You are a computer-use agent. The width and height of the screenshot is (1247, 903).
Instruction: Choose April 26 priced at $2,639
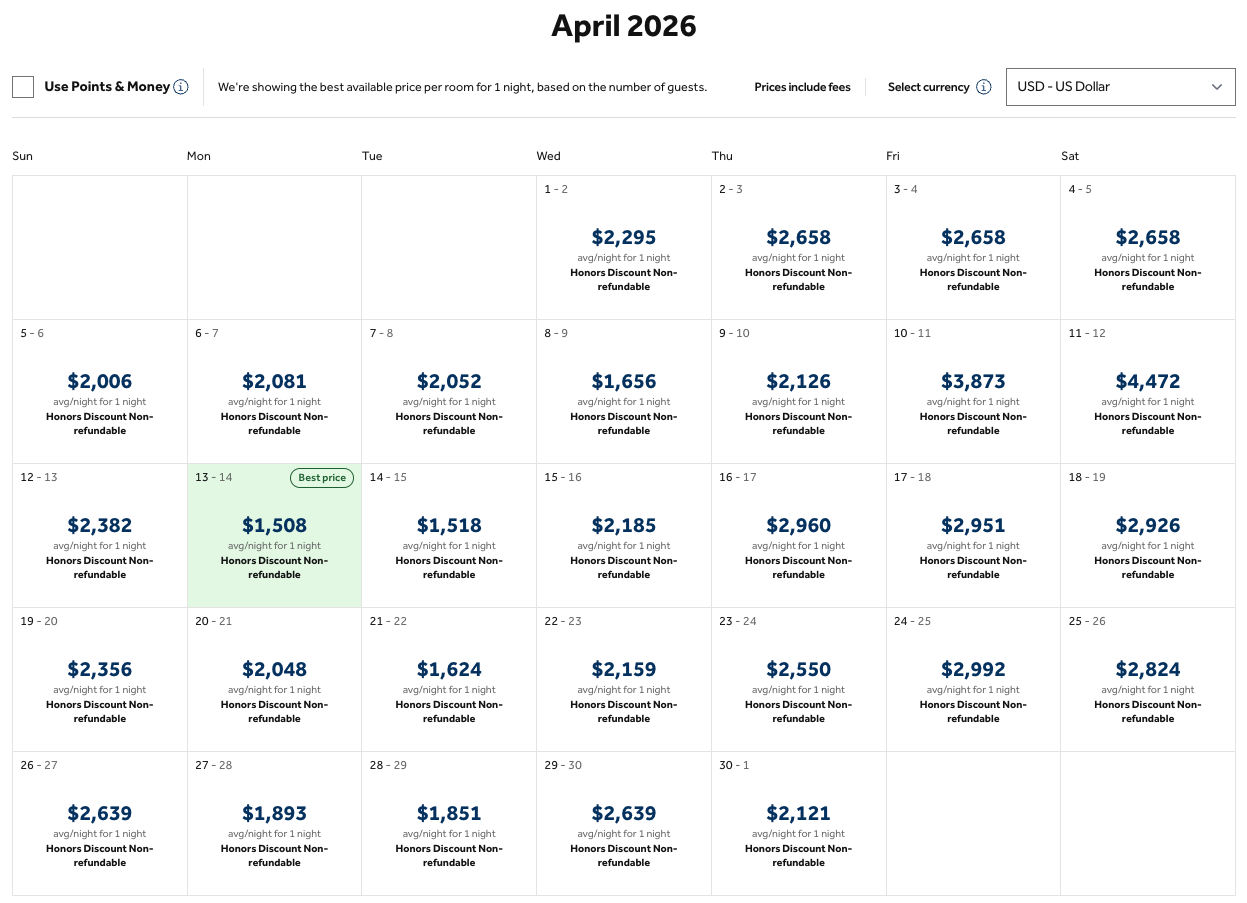[x=99, y=822]
